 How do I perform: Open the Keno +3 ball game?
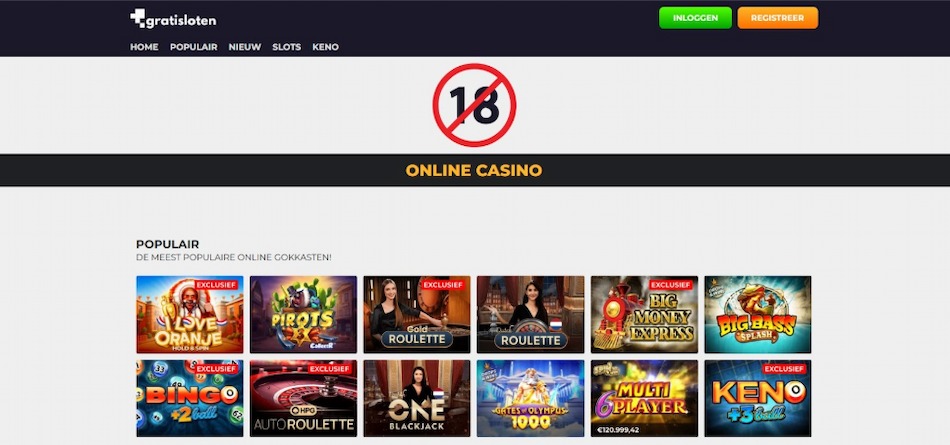(758, 398)
